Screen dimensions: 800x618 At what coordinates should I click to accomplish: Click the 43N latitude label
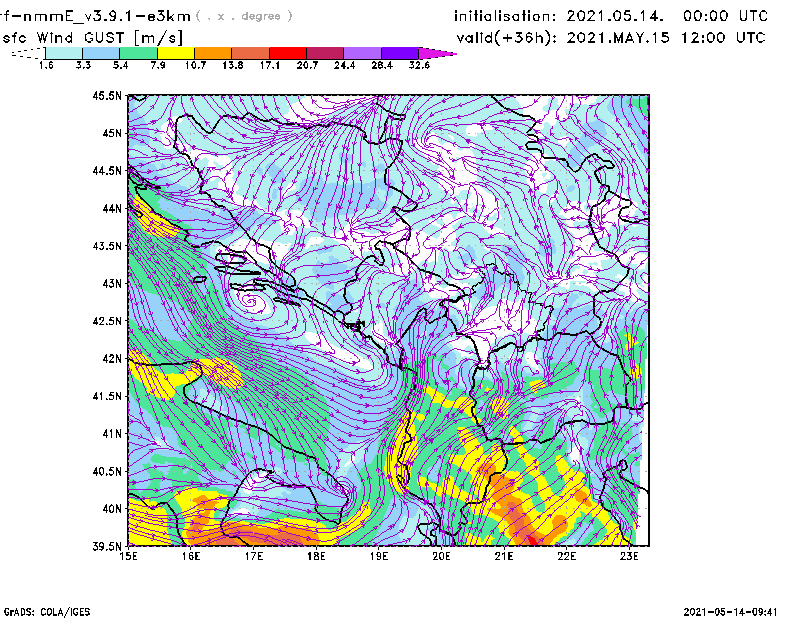(112, 283)
